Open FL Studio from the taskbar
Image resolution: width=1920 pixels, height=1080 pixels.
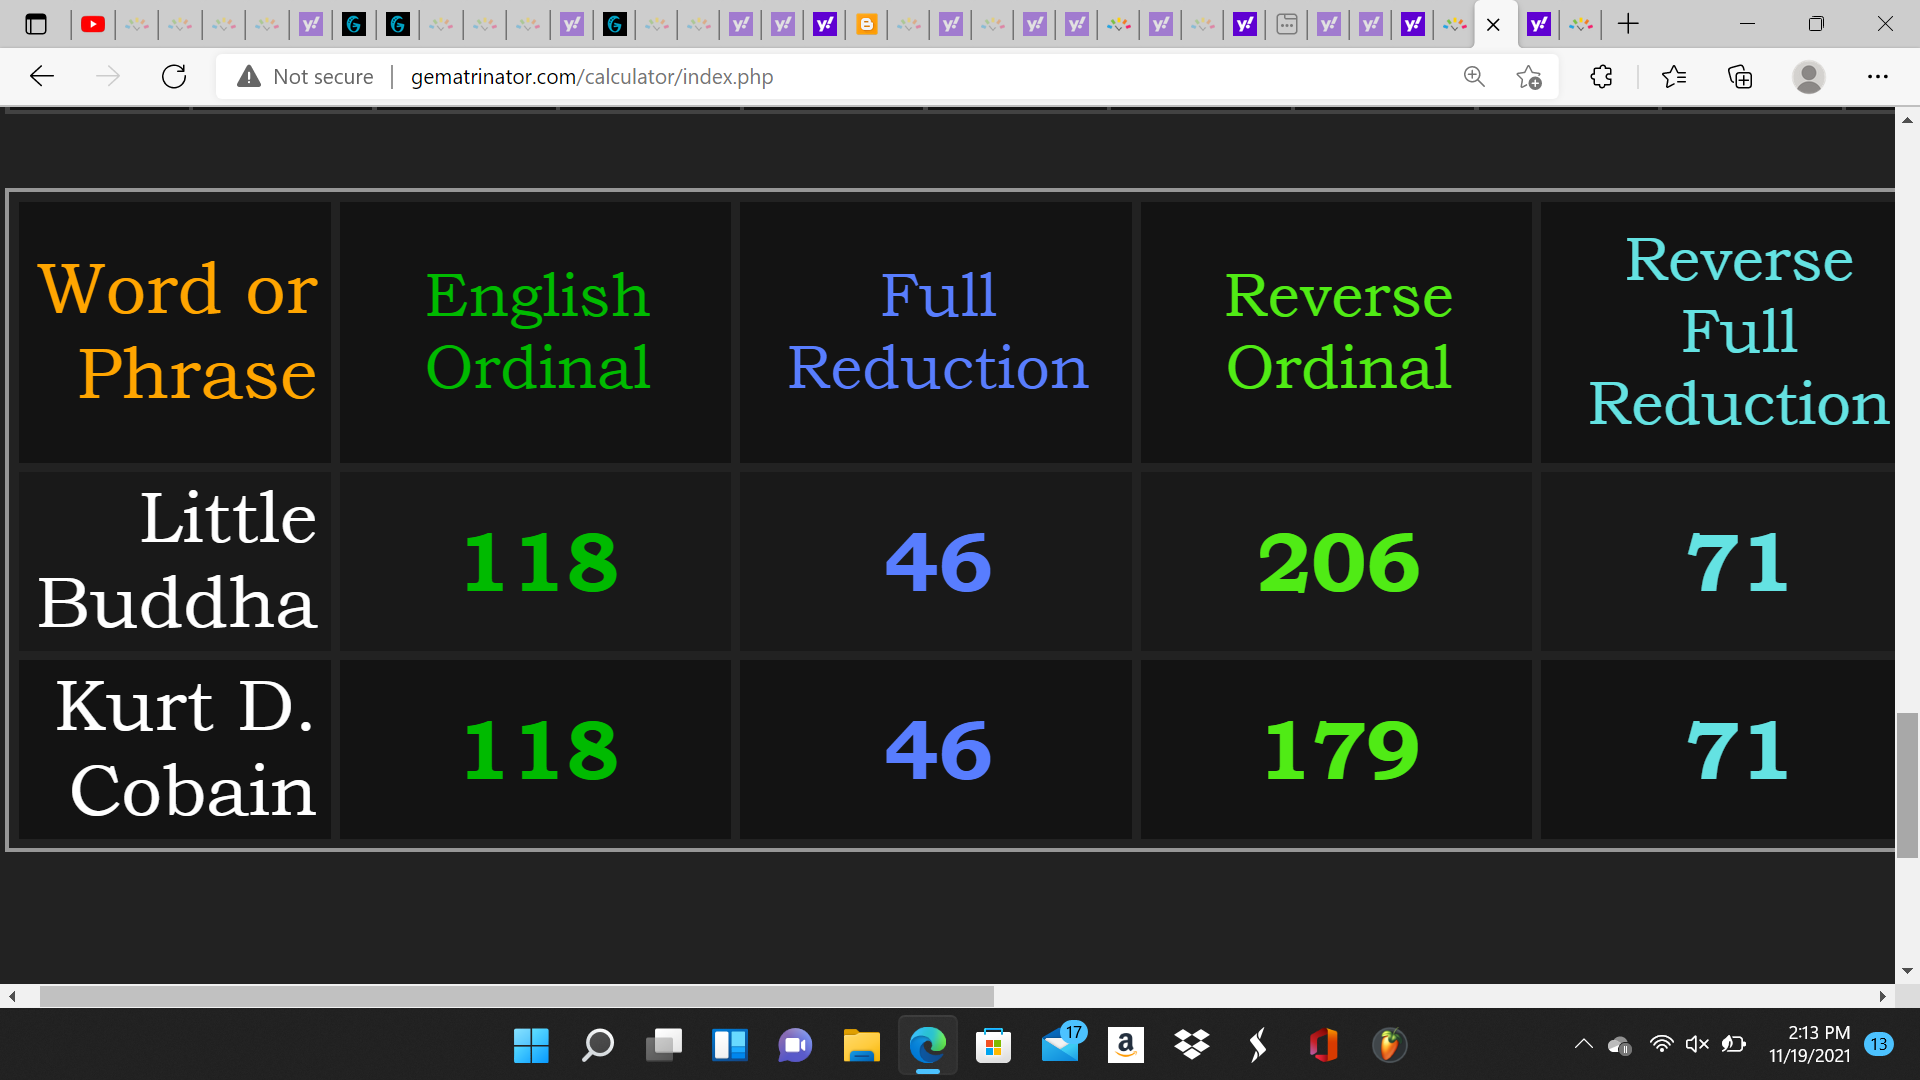point(1389,1045)
